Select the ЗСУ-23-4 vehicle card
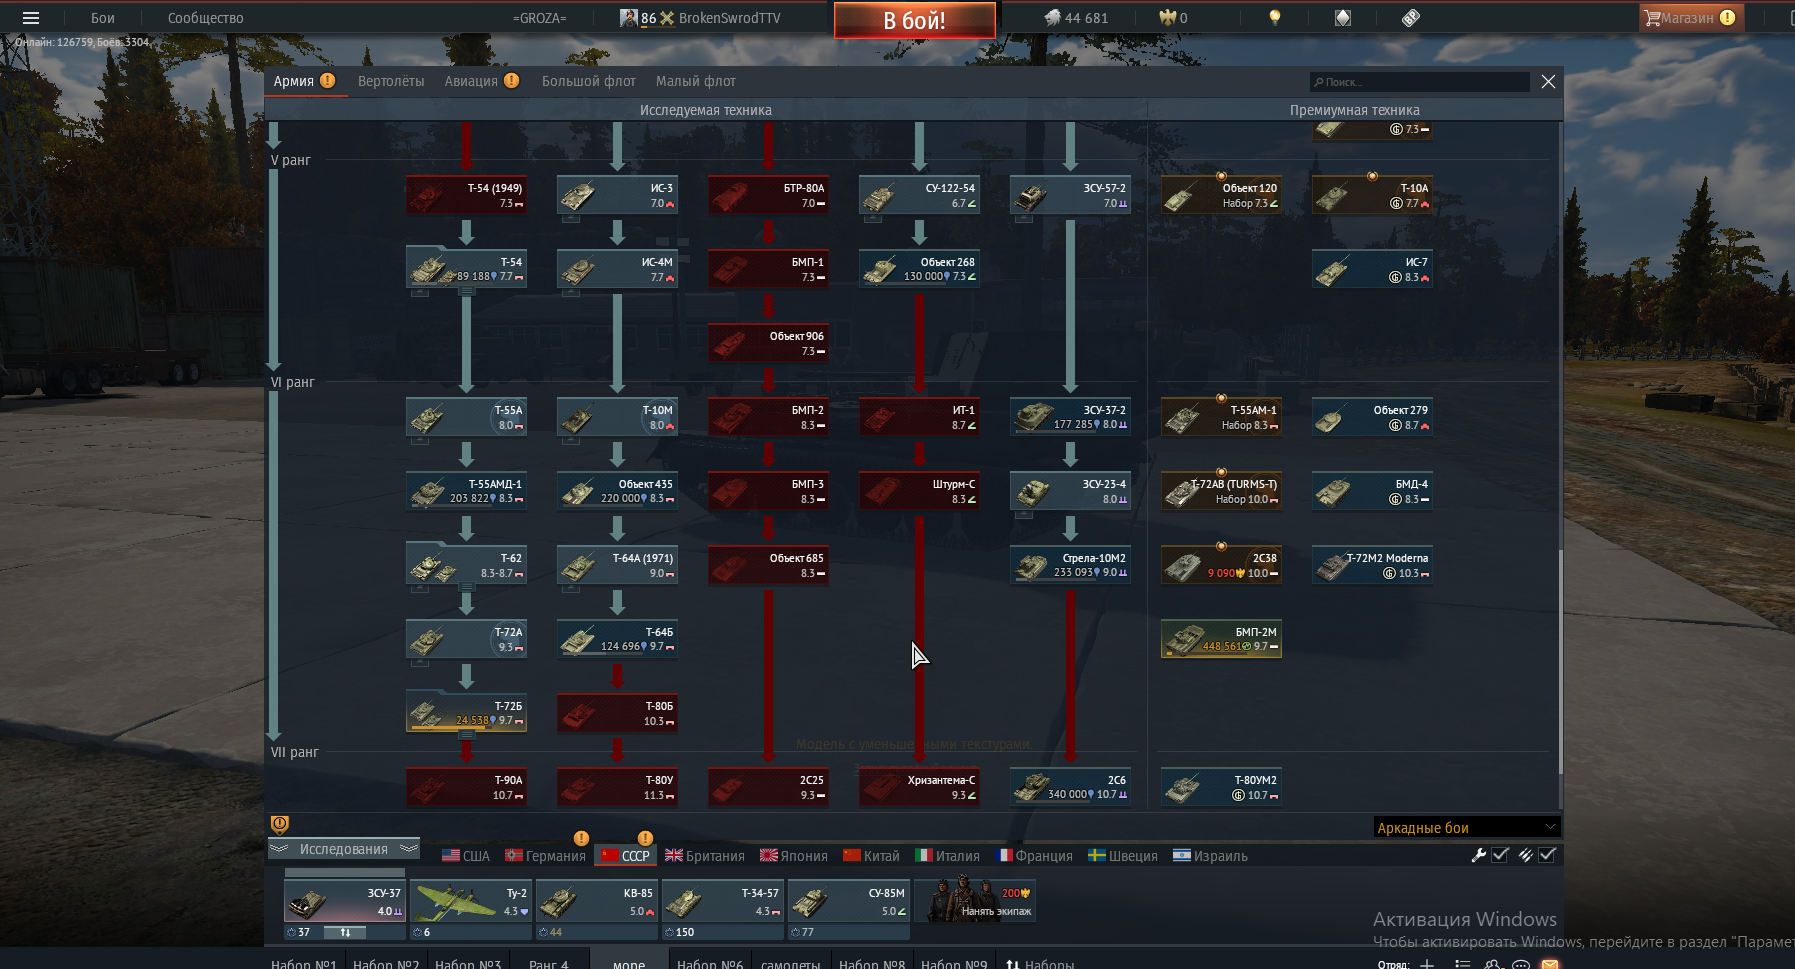This screenshot has height=969, width=1795. click(1070, 491)
